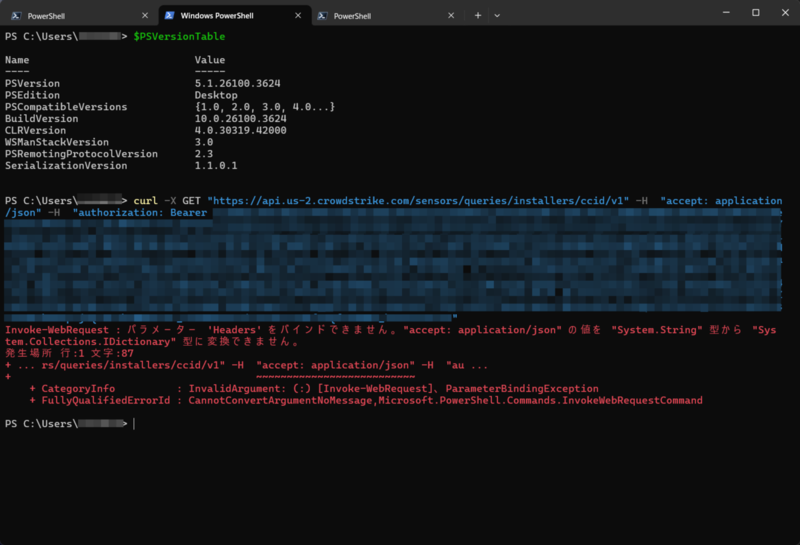Screen dimensions: 800x545
Task: Click the Value column header
Action: [210, 60]
